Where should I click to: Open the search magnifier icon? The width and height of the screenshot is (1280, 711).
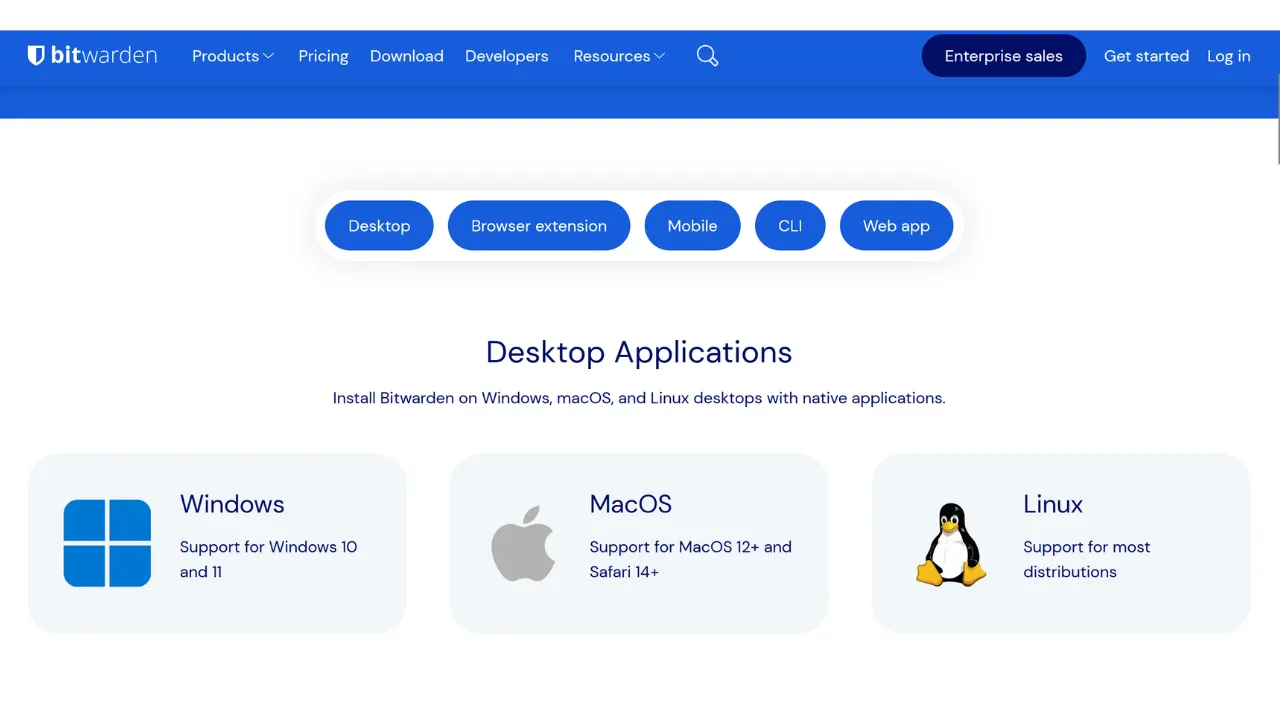click(707, 56)
